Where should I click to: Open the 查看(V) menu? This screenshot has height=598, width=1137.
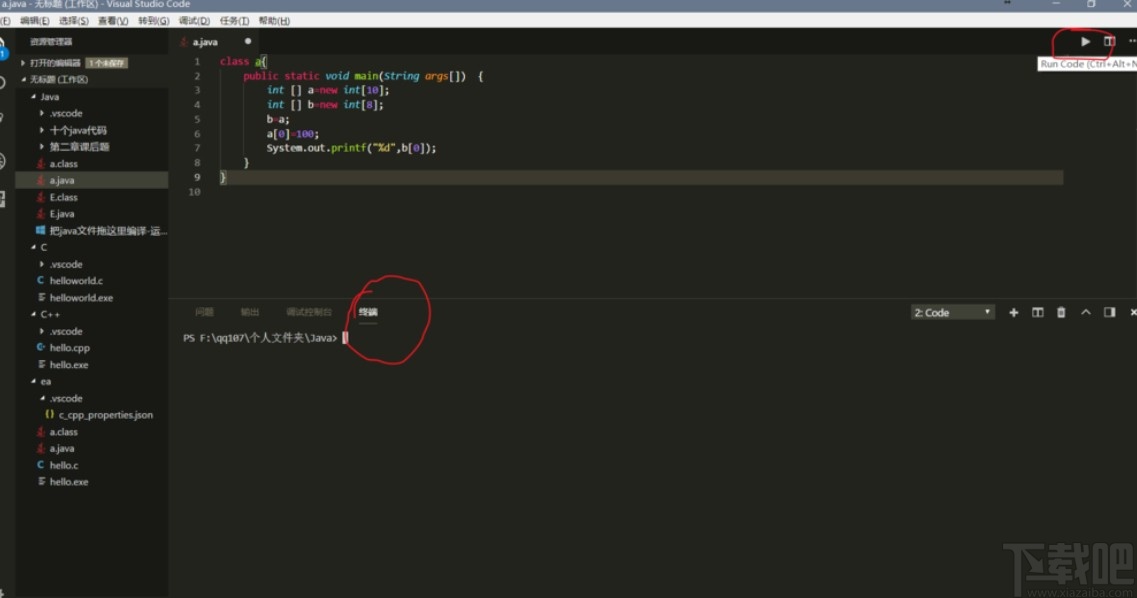112,21
